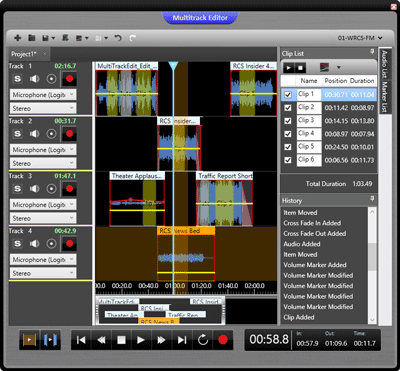Select Clip Added history entry

tap(299, 317)
